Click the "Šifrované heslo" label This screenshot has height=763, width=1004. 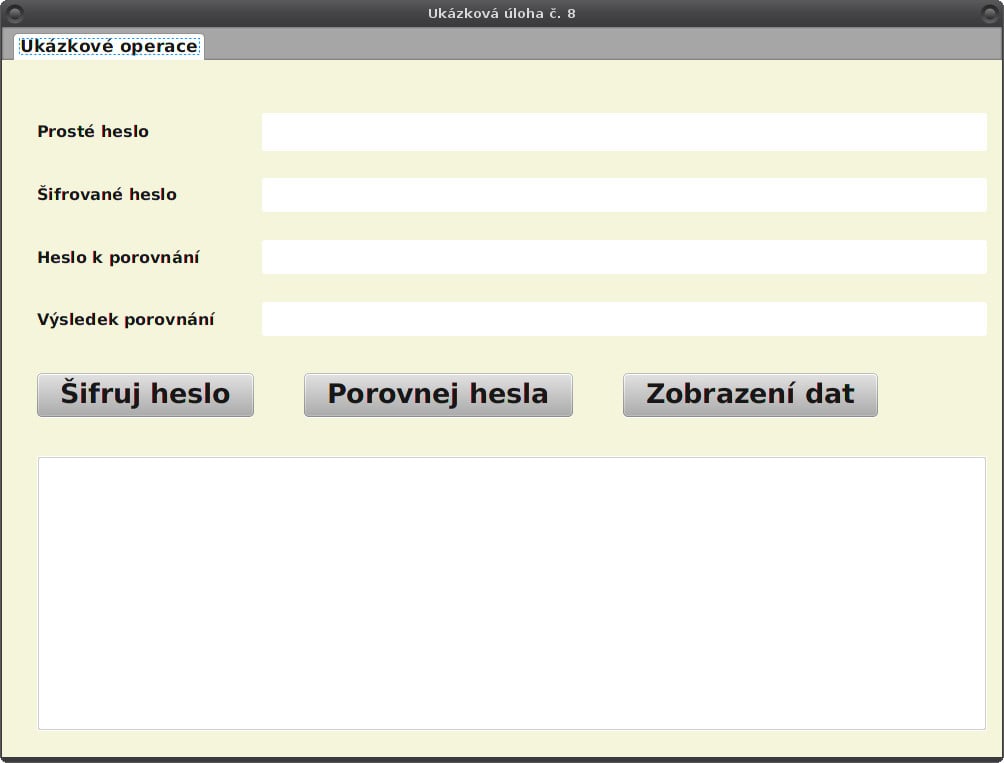coord(106,194)
